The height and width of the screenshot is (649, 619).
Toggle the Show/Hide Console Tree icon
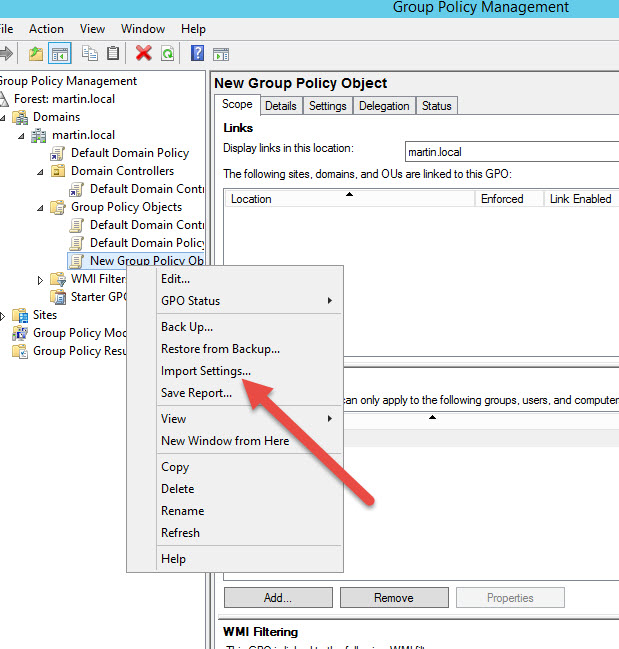pos(59,53)
